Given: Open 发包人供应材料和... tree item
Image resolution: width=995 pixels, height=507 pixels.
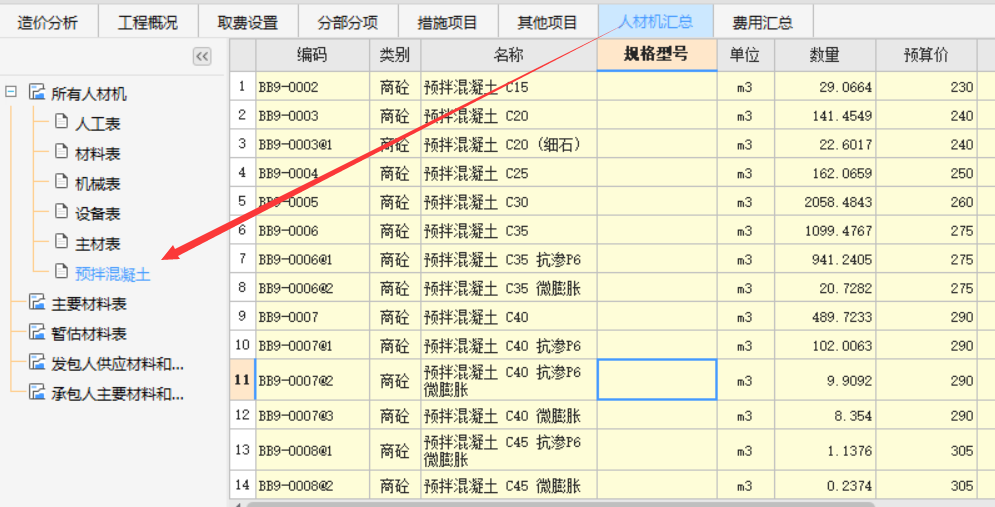Looking at the screenshot, I should point(117,364).
